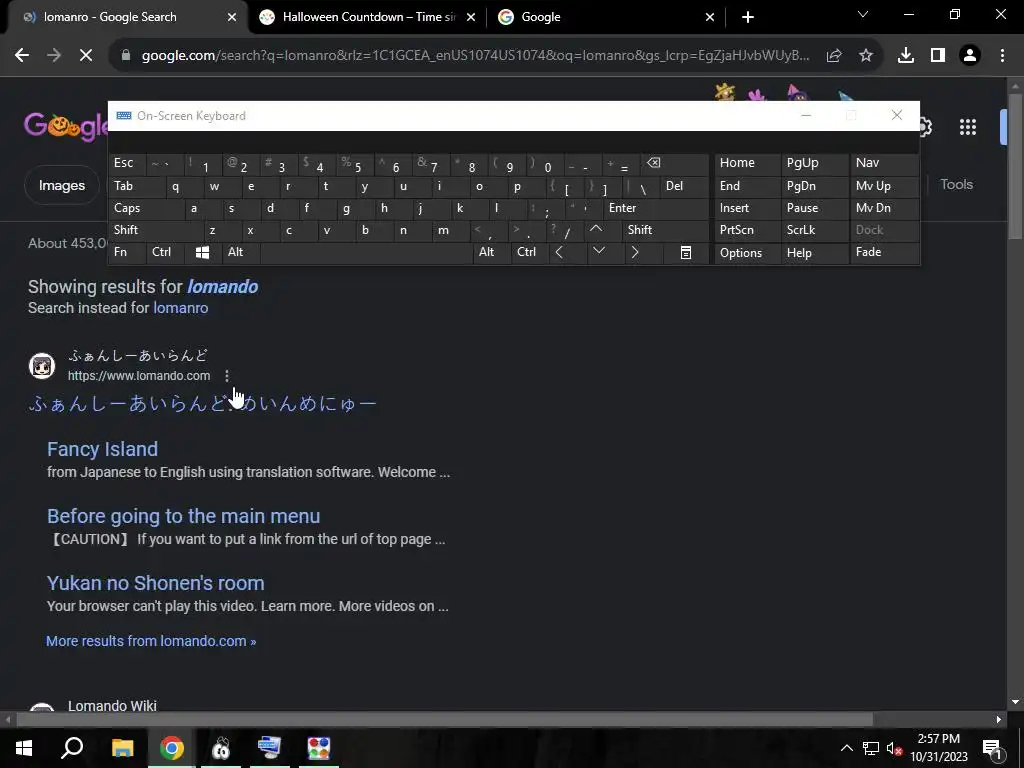This screenshot has width=1024, height=768.
Task: Open Before going to the main menu link
Action: pos(184,517)
